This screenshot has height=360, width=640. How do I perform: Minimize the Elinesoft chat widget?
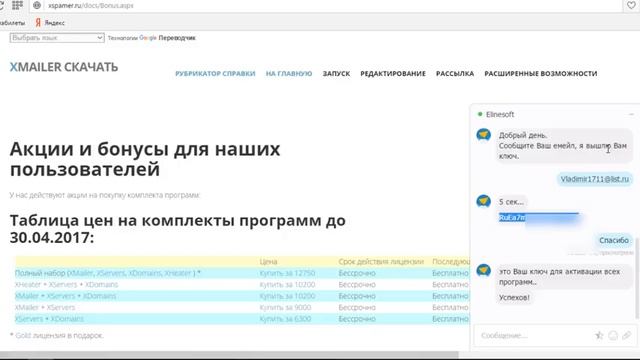click(631, 114)
